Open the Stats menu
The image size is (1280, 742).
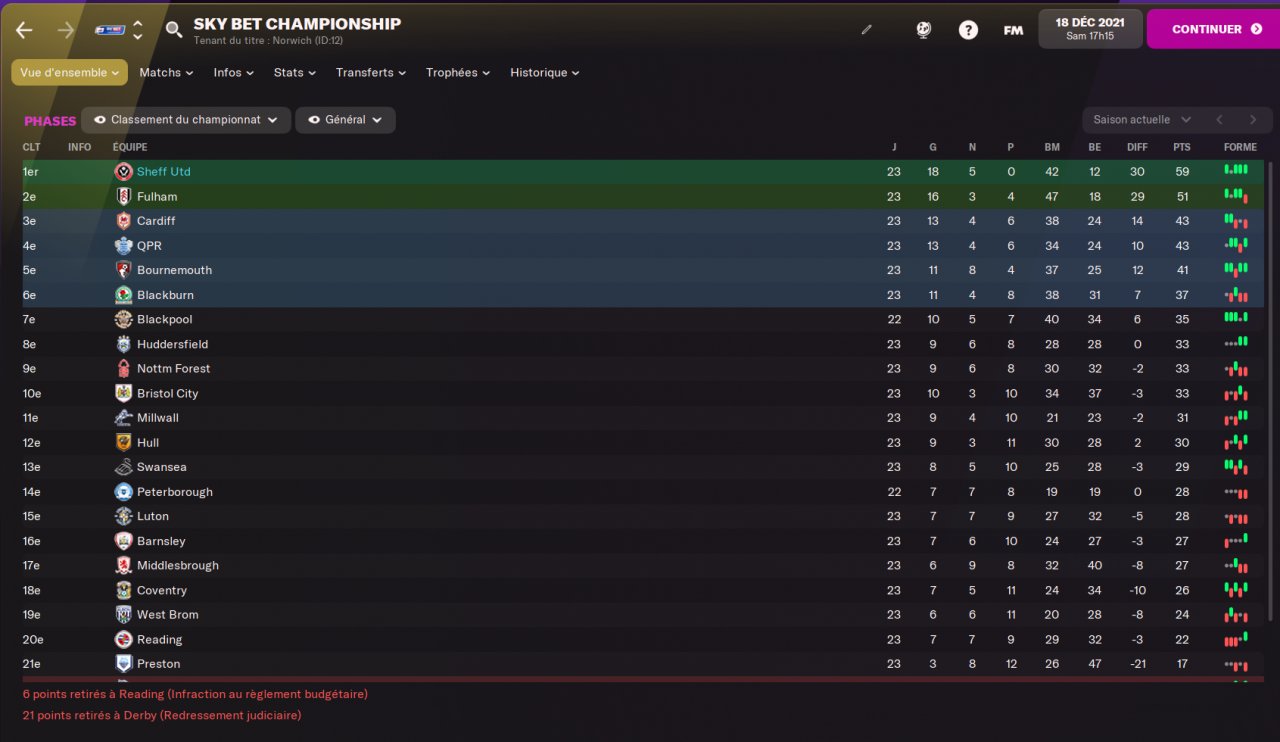[295, 72]
